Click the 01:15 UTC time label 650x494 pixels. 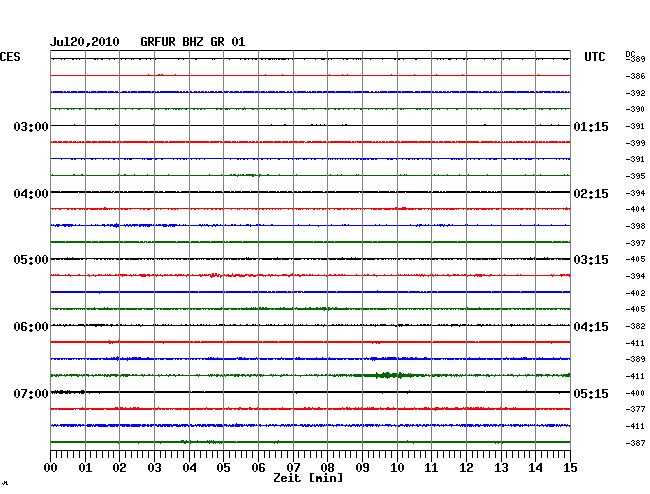click(591, 126)
